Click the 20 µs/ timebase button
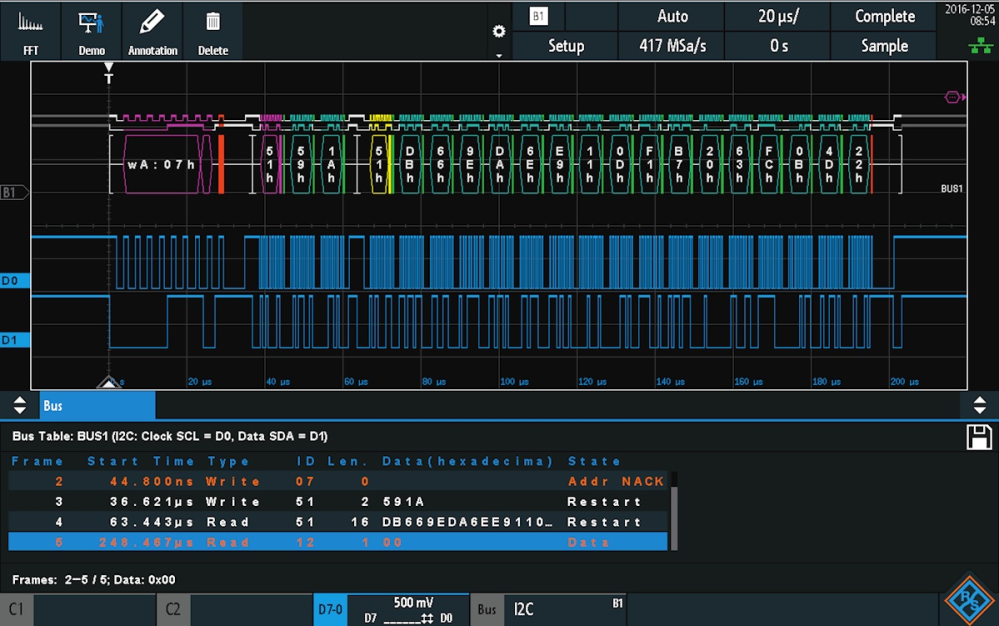Screen dimensions: 999x626 [778, 16]
